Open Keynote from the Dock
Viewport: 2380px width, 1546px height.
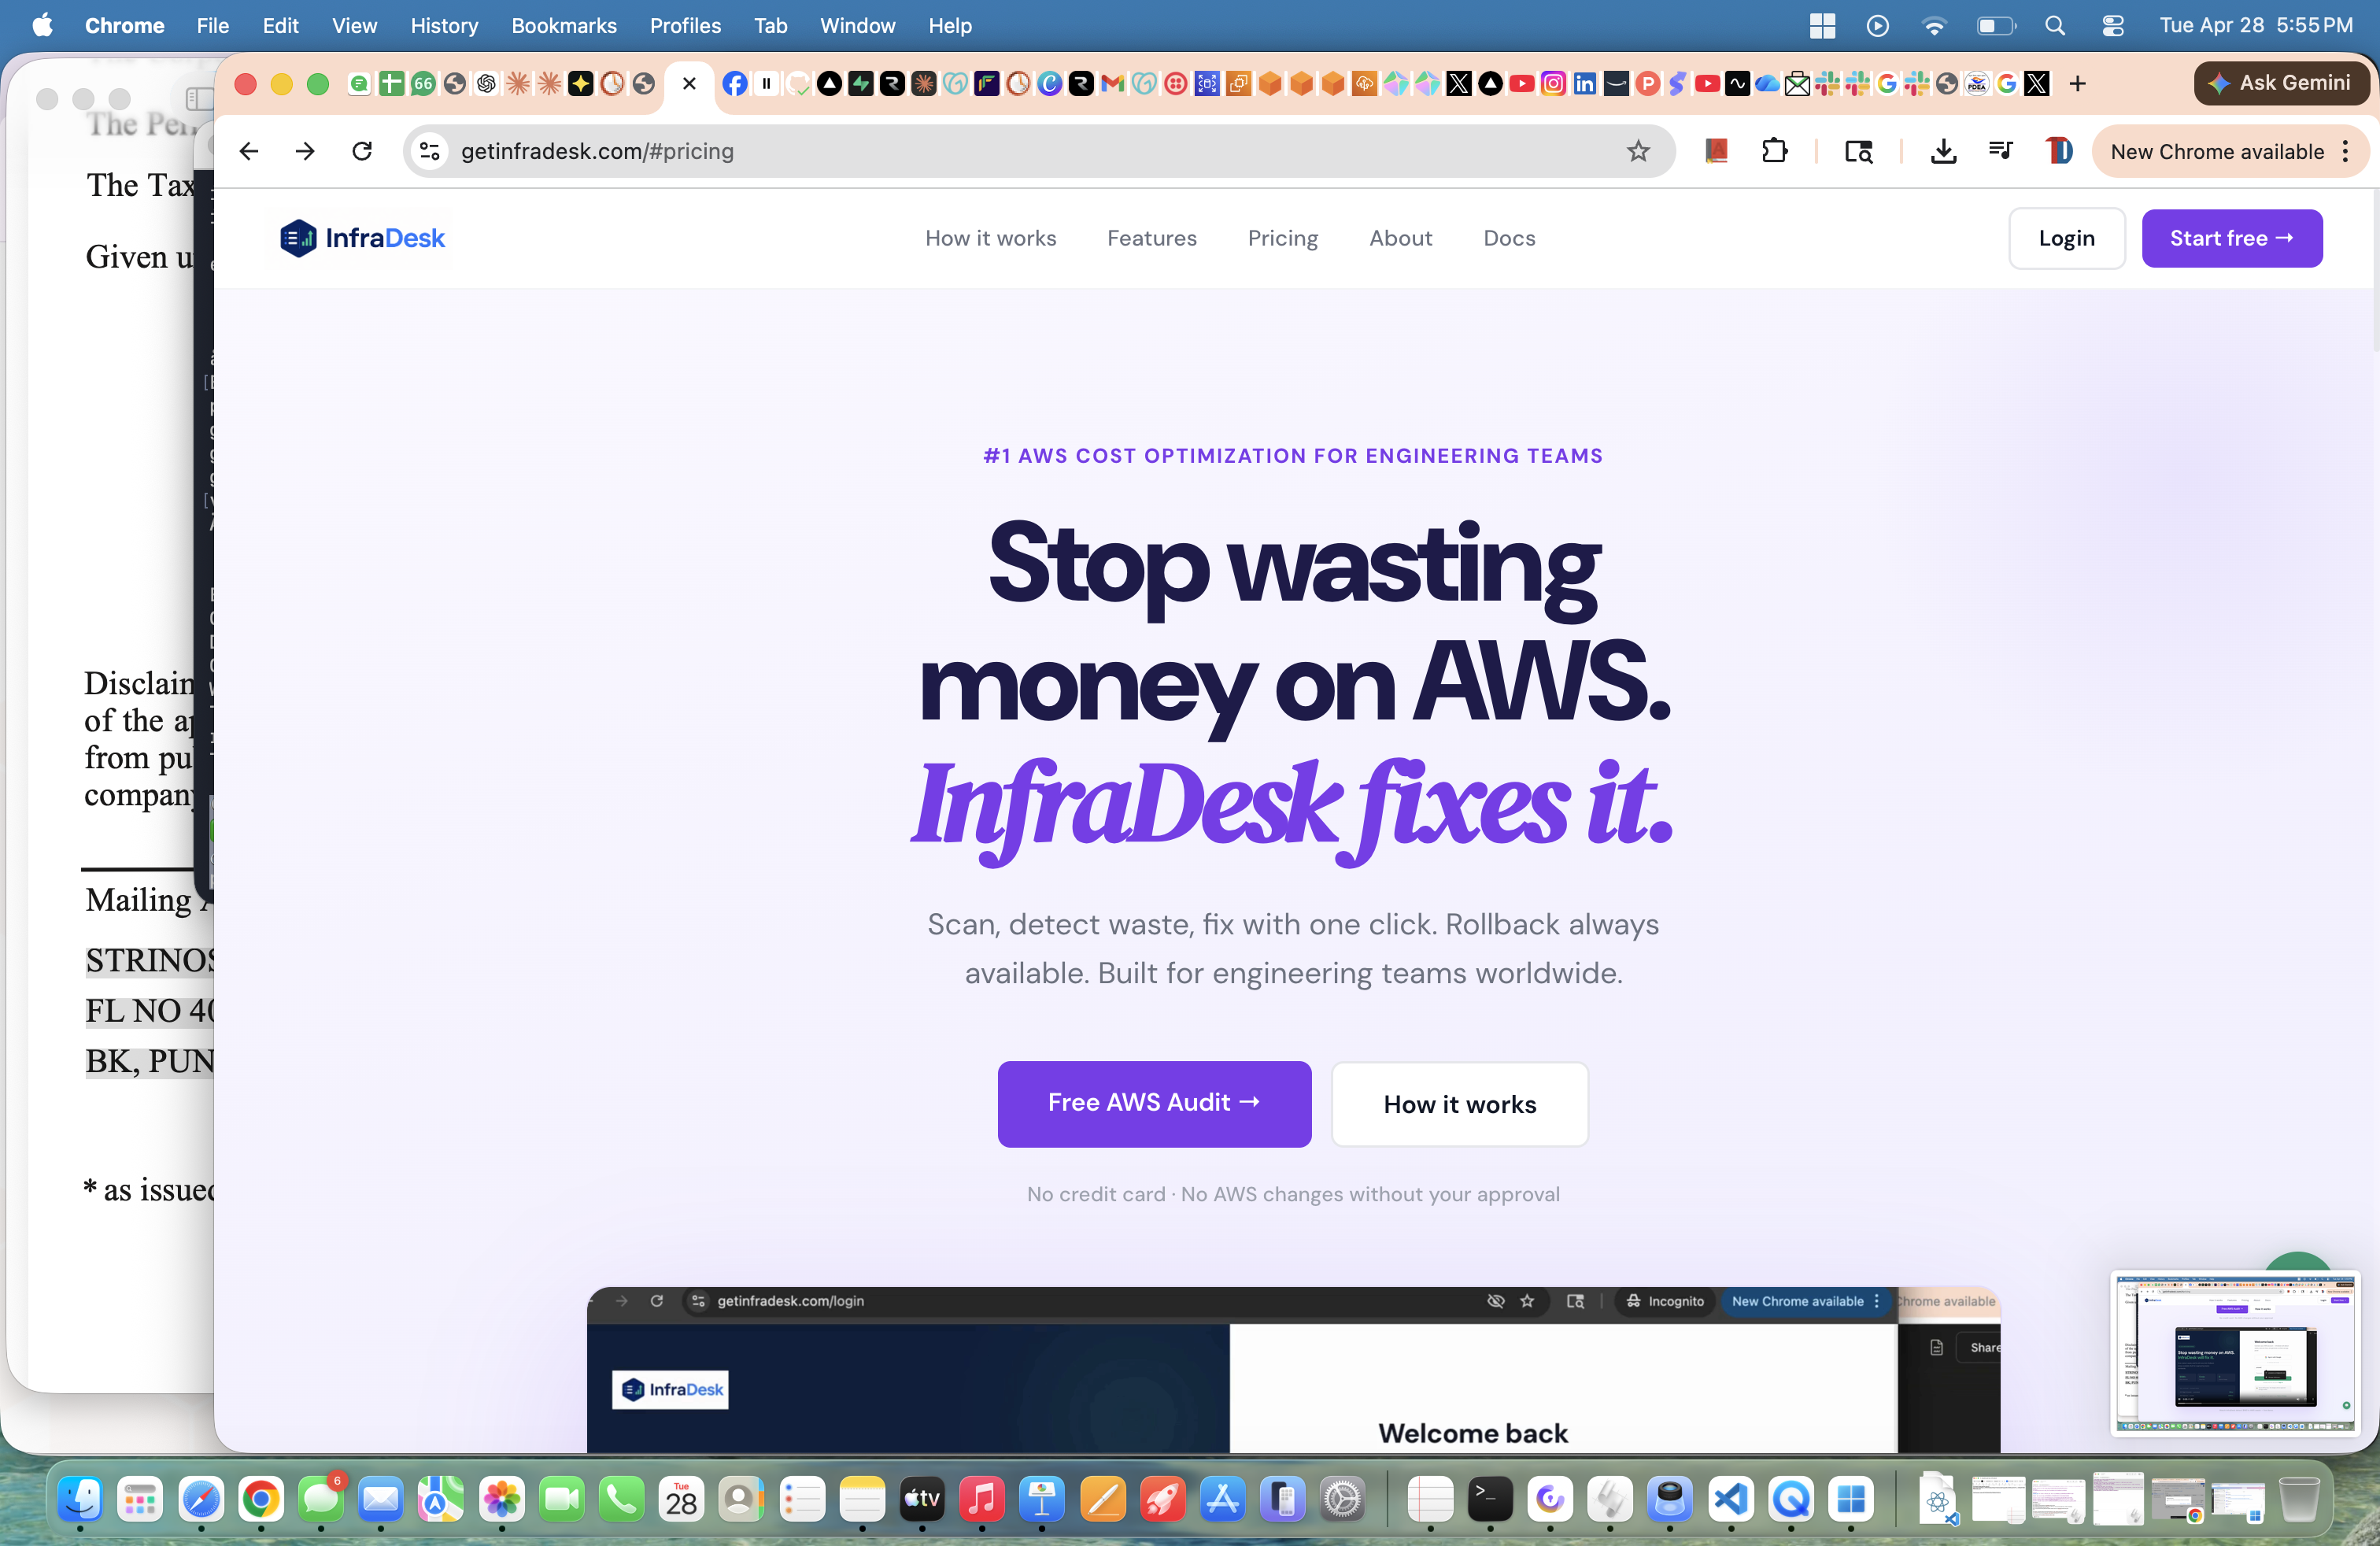click(x=1042, y=1498)
